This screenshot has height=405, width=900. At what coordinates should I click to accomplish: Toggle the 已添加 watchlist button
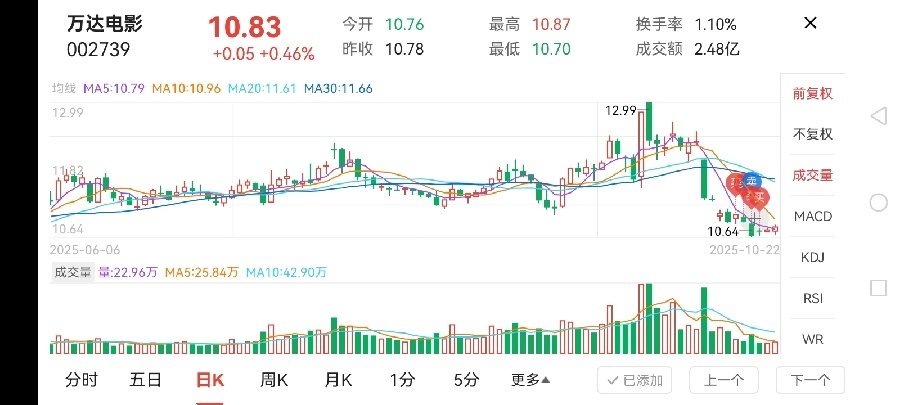(634, 380)
